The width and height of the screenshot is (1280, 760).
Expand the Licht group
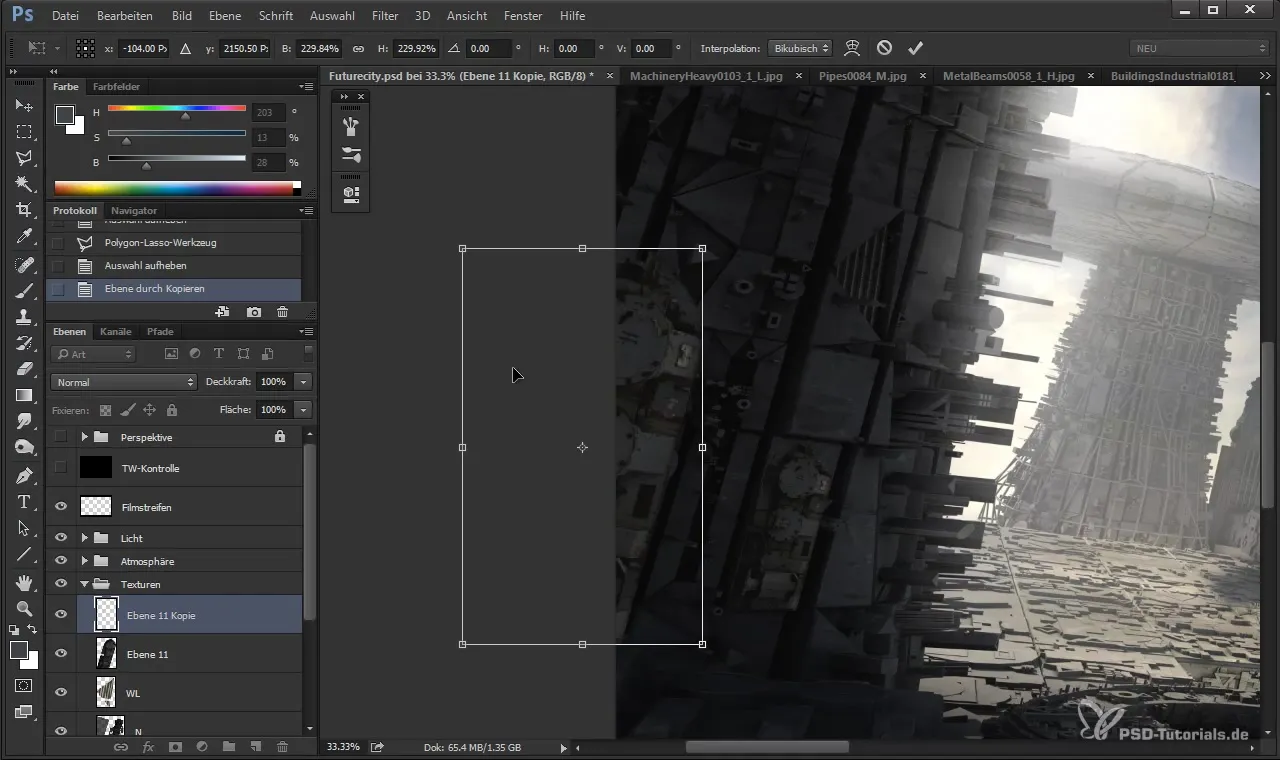[x=85, y=538]
